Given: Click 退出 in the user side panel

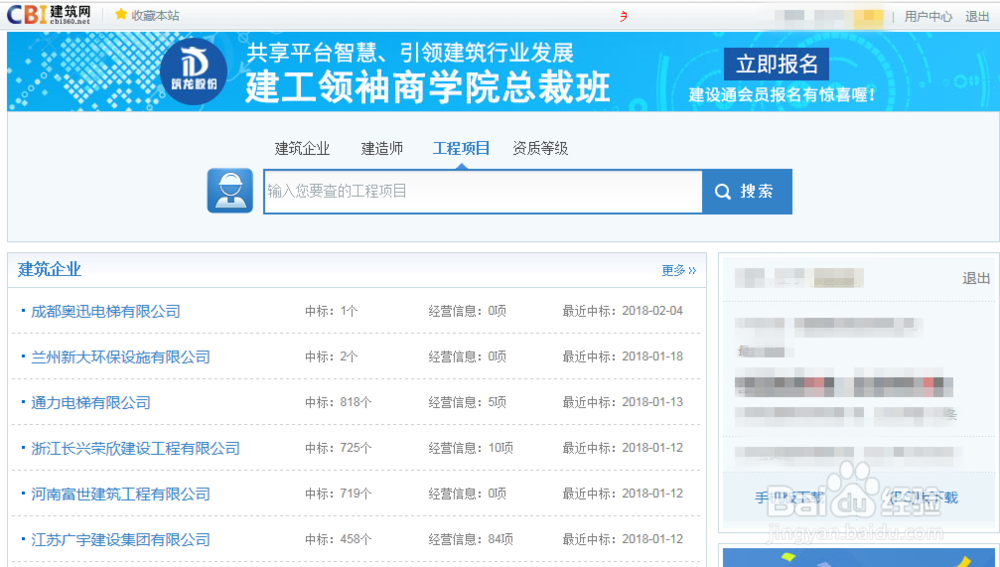Looking at the screenshot, I should click(976, 278).
